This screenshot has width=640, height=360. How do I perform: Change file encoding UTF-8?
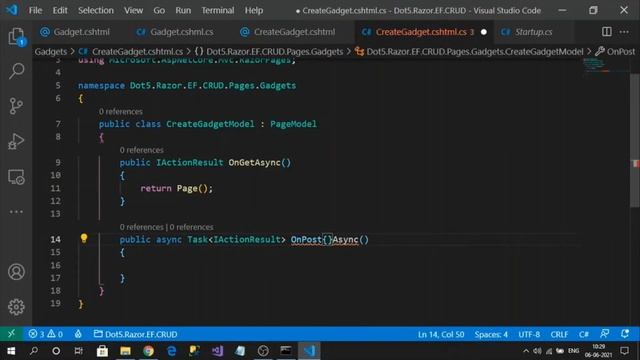point(529,334)
